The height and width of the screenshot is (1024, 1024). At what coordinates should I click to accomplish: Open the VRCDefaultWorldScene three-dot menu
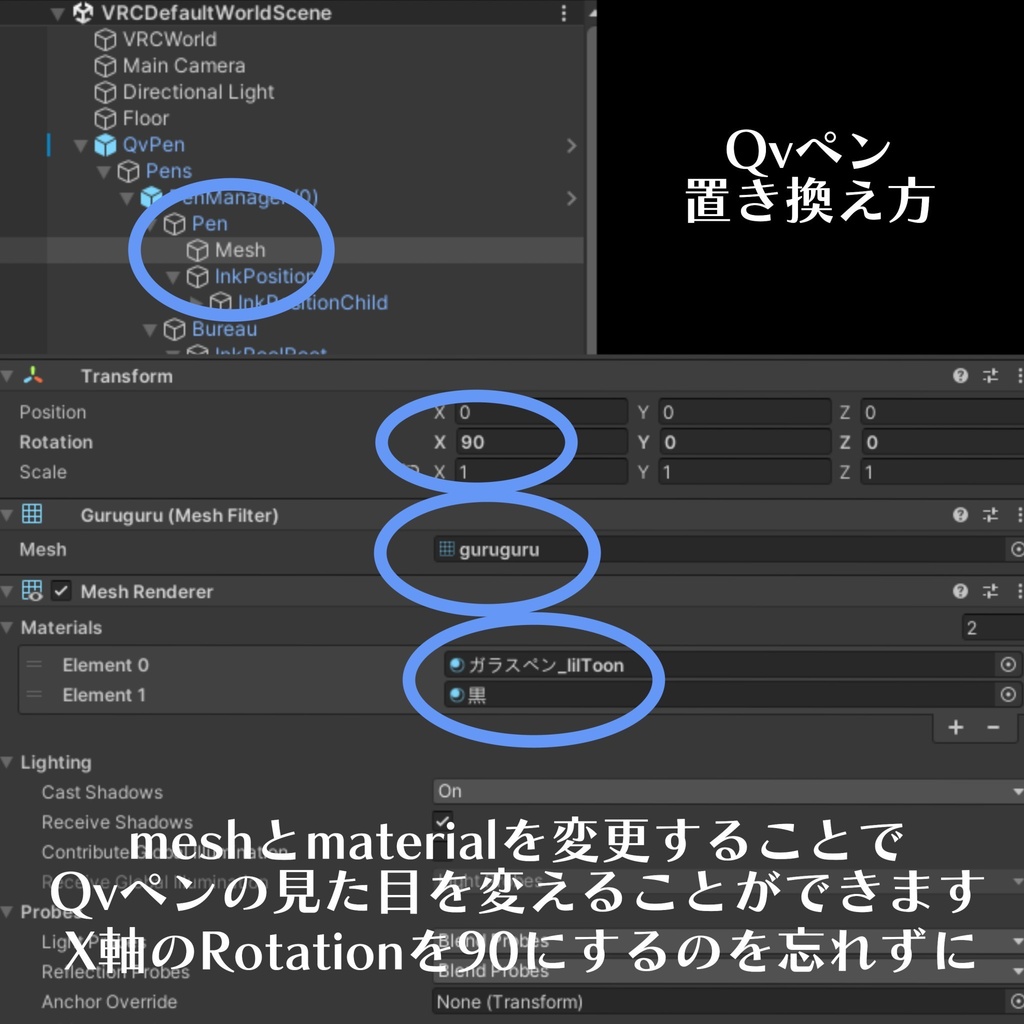point(563,13)
